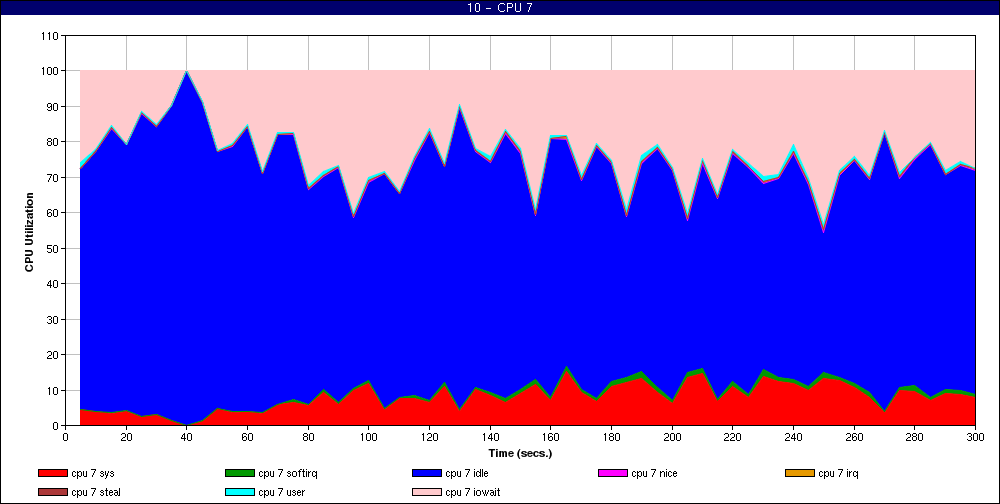Click the idle peak at 40 seconds
Screen dimensions: 1000x504
pyautogui.click(x=186, y=72)
